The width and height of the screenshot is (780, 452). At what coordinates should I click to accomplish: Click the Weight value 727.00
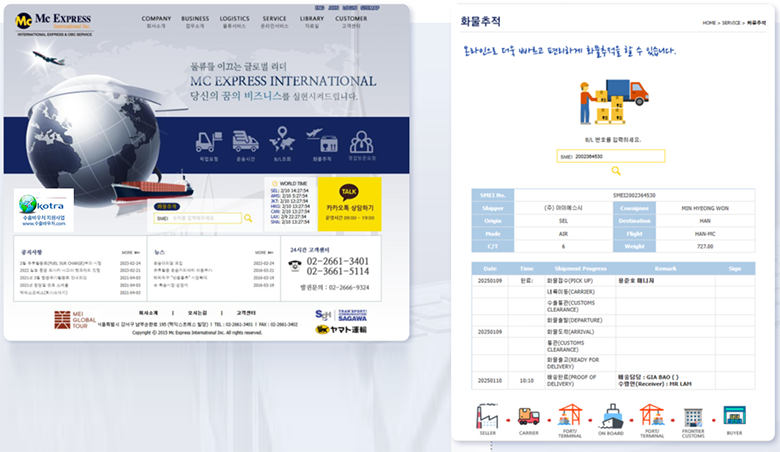705,247
